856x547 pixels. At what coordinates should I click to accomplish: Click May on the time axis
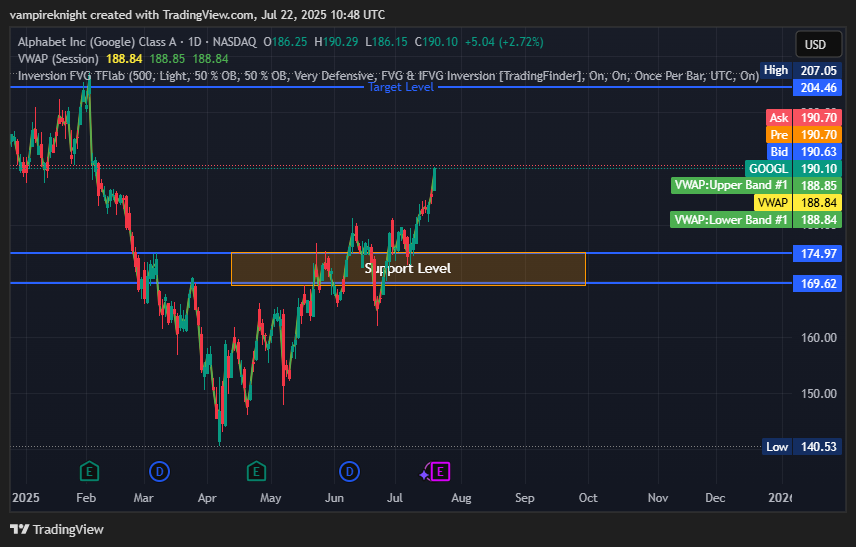click(x=270, y=498)
